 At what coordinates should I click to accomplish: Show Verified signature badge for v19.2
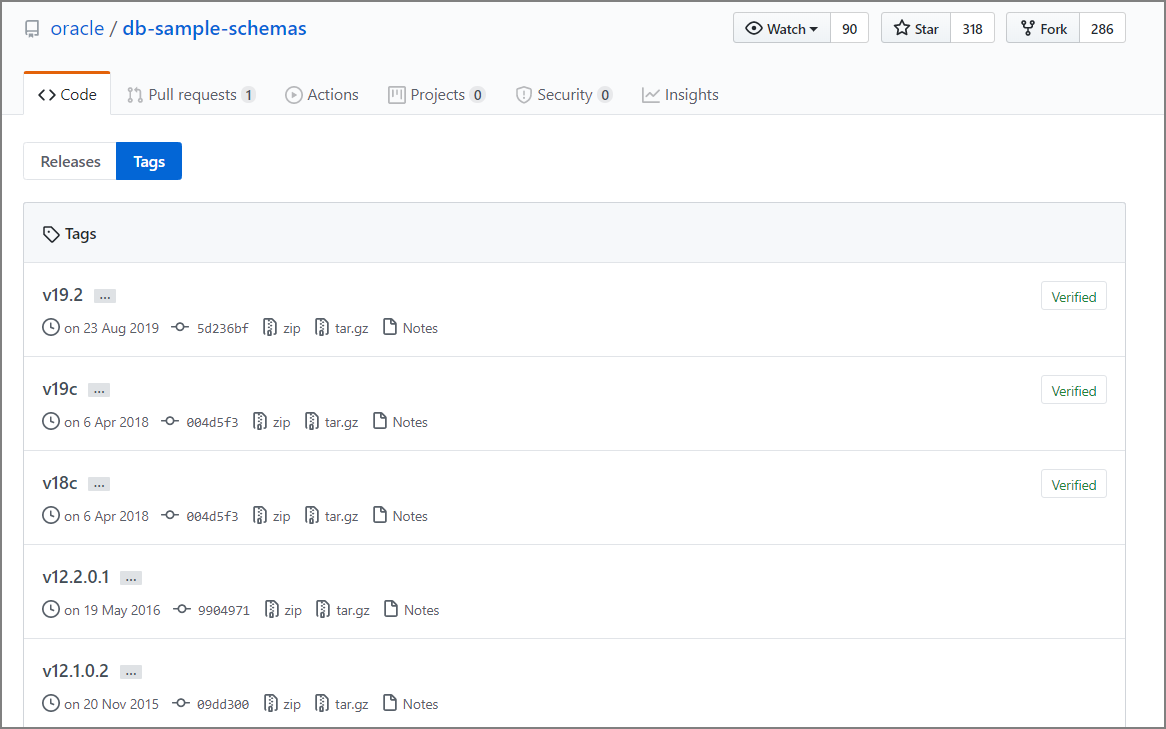pyautogui.click(x=1073, y=297)
